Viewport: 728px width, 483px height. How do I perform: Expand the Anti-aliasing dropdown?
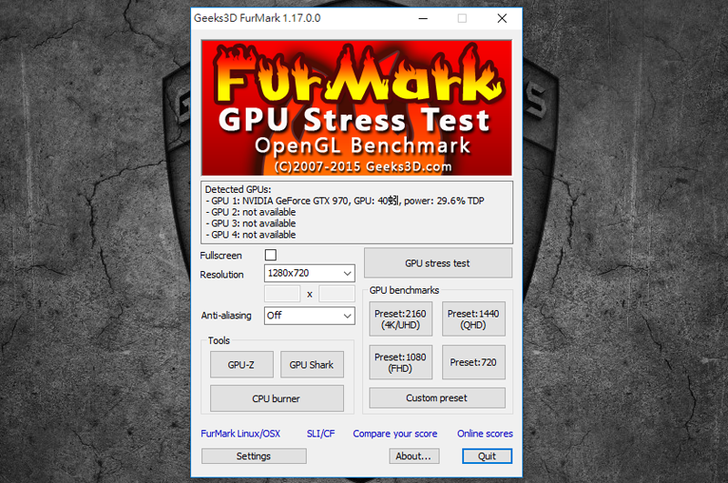pos(309,316)
